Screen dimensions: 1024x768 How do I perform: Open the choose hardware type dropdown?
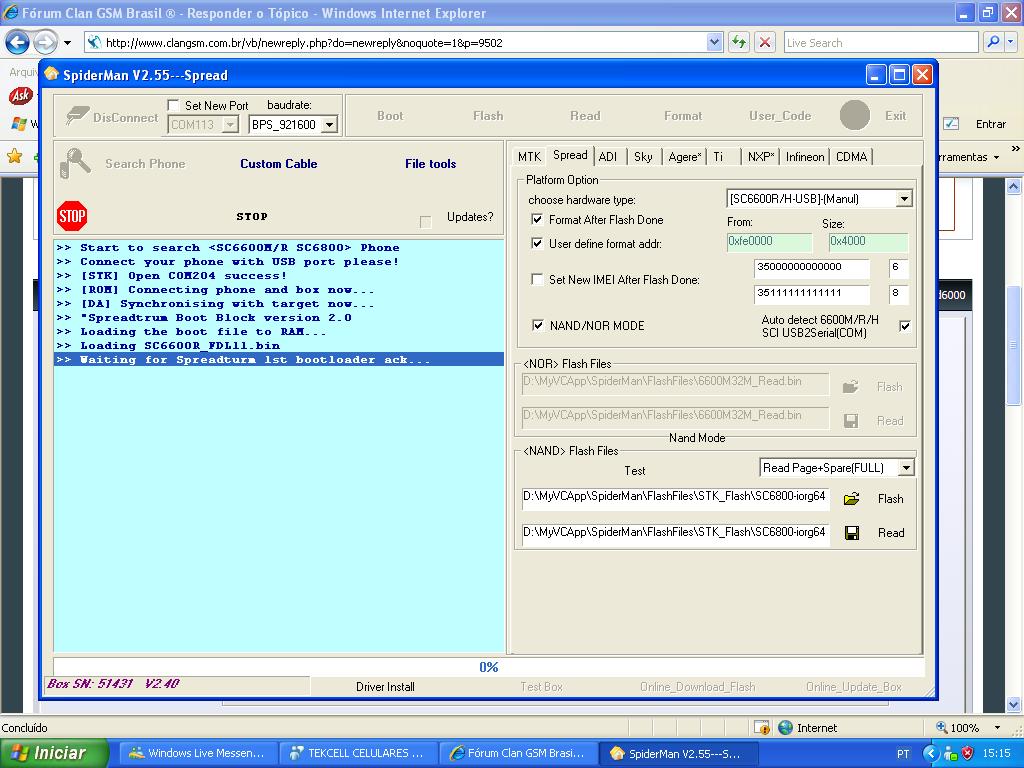904,199
